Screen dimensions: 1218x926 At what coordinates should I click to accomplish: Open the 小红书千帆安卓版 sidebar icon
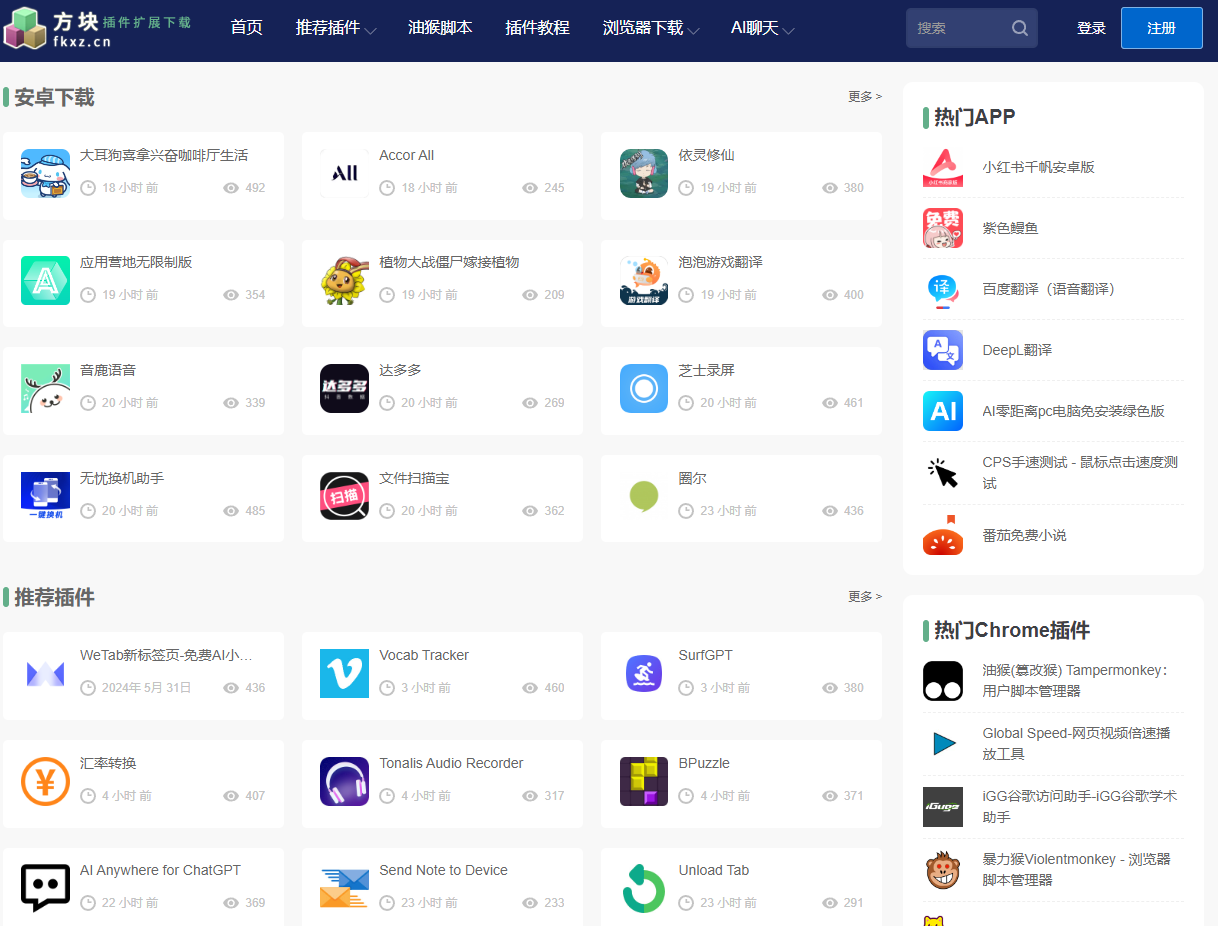click(x=943, y=168)
